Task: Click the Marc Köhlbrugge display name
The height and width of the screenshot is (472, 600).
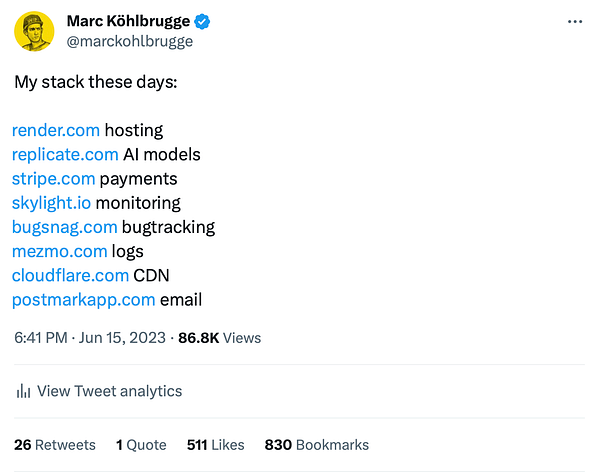Action: pyautogui.click(x=128, y=21)
